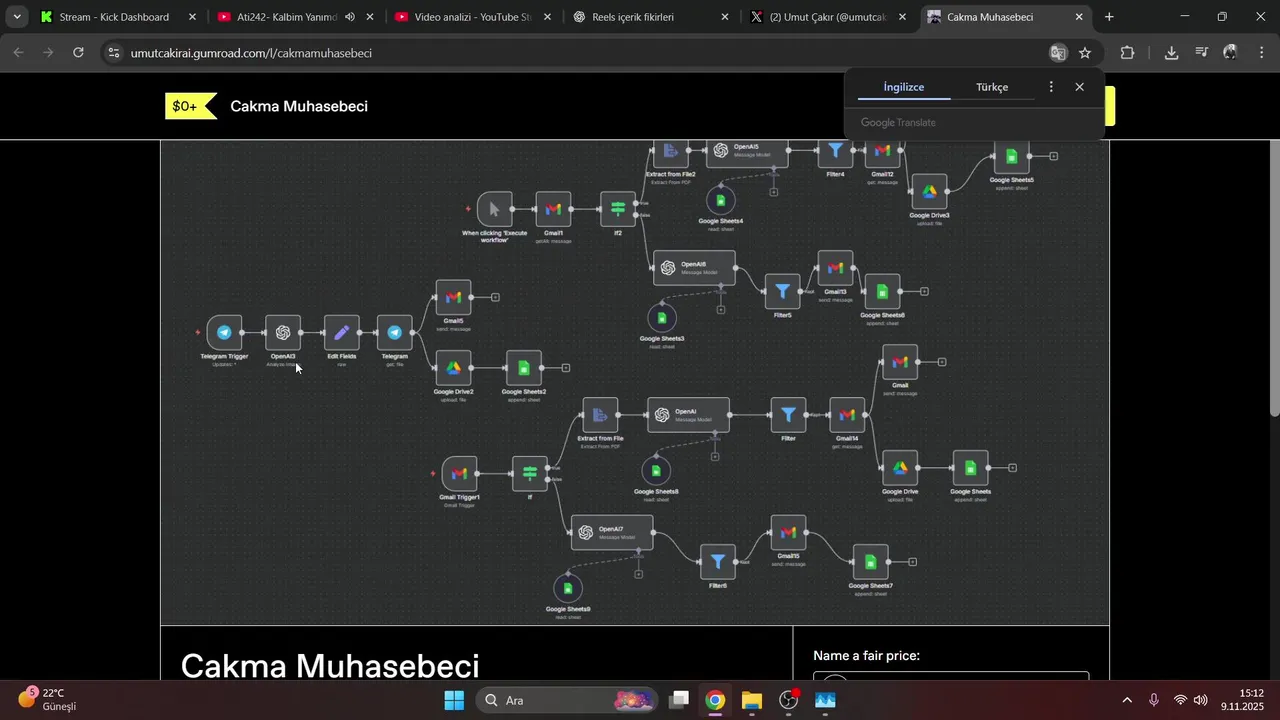Select the If2 branch node
Screen dimensions: 1280x720
pyautogui.click(x=618, y=209)
